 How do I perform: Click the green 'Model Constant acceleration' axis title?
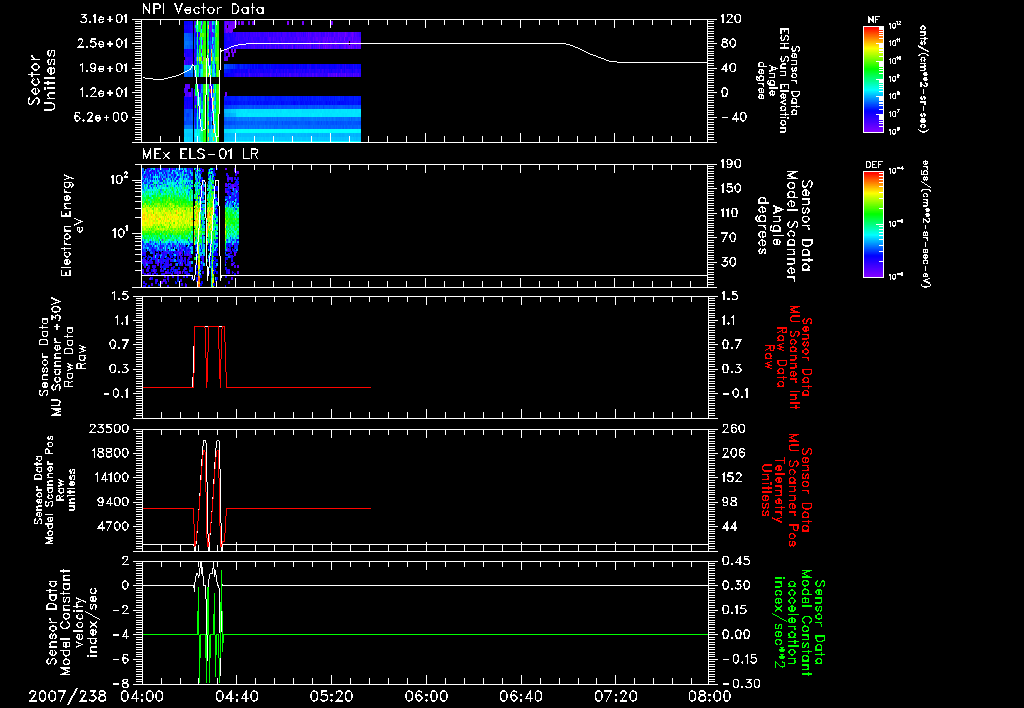(x=799, y=622)
